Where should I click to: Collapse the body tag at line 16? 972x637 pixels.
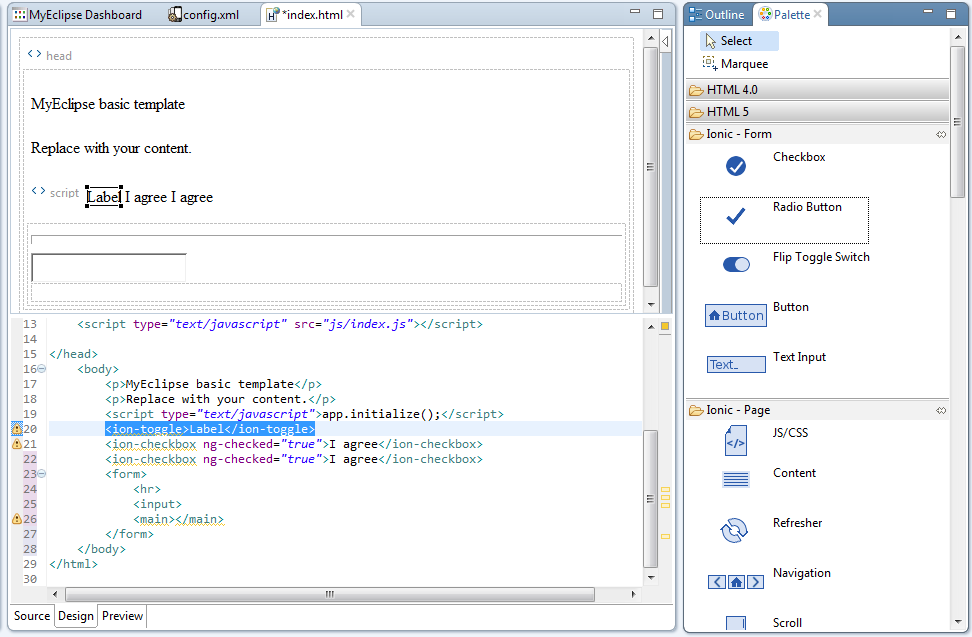click(x=41, y=369)
